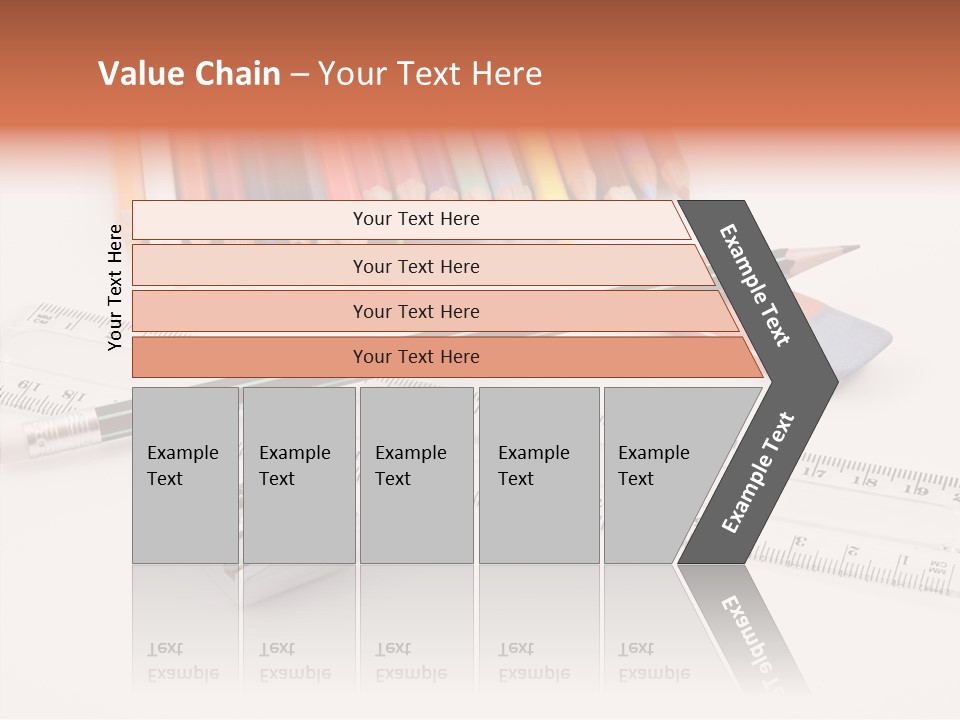Select lower dark arrow 'Example Text' segment
This screenshot has width=960, height=720.
tap(757, 474)
